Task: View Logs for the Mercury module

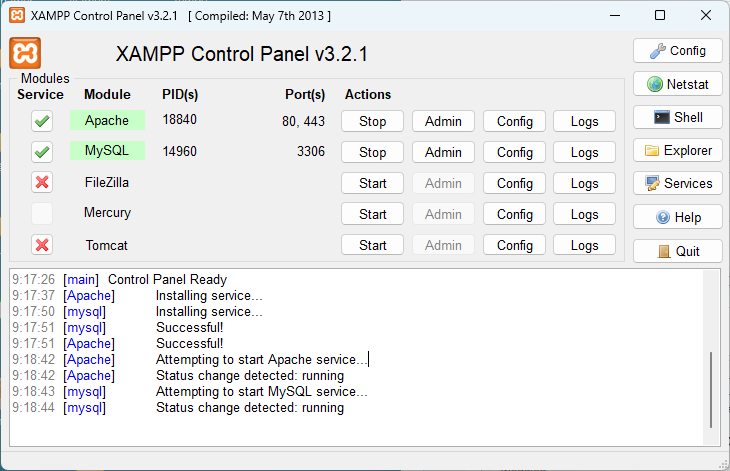Action: point(585,214)
